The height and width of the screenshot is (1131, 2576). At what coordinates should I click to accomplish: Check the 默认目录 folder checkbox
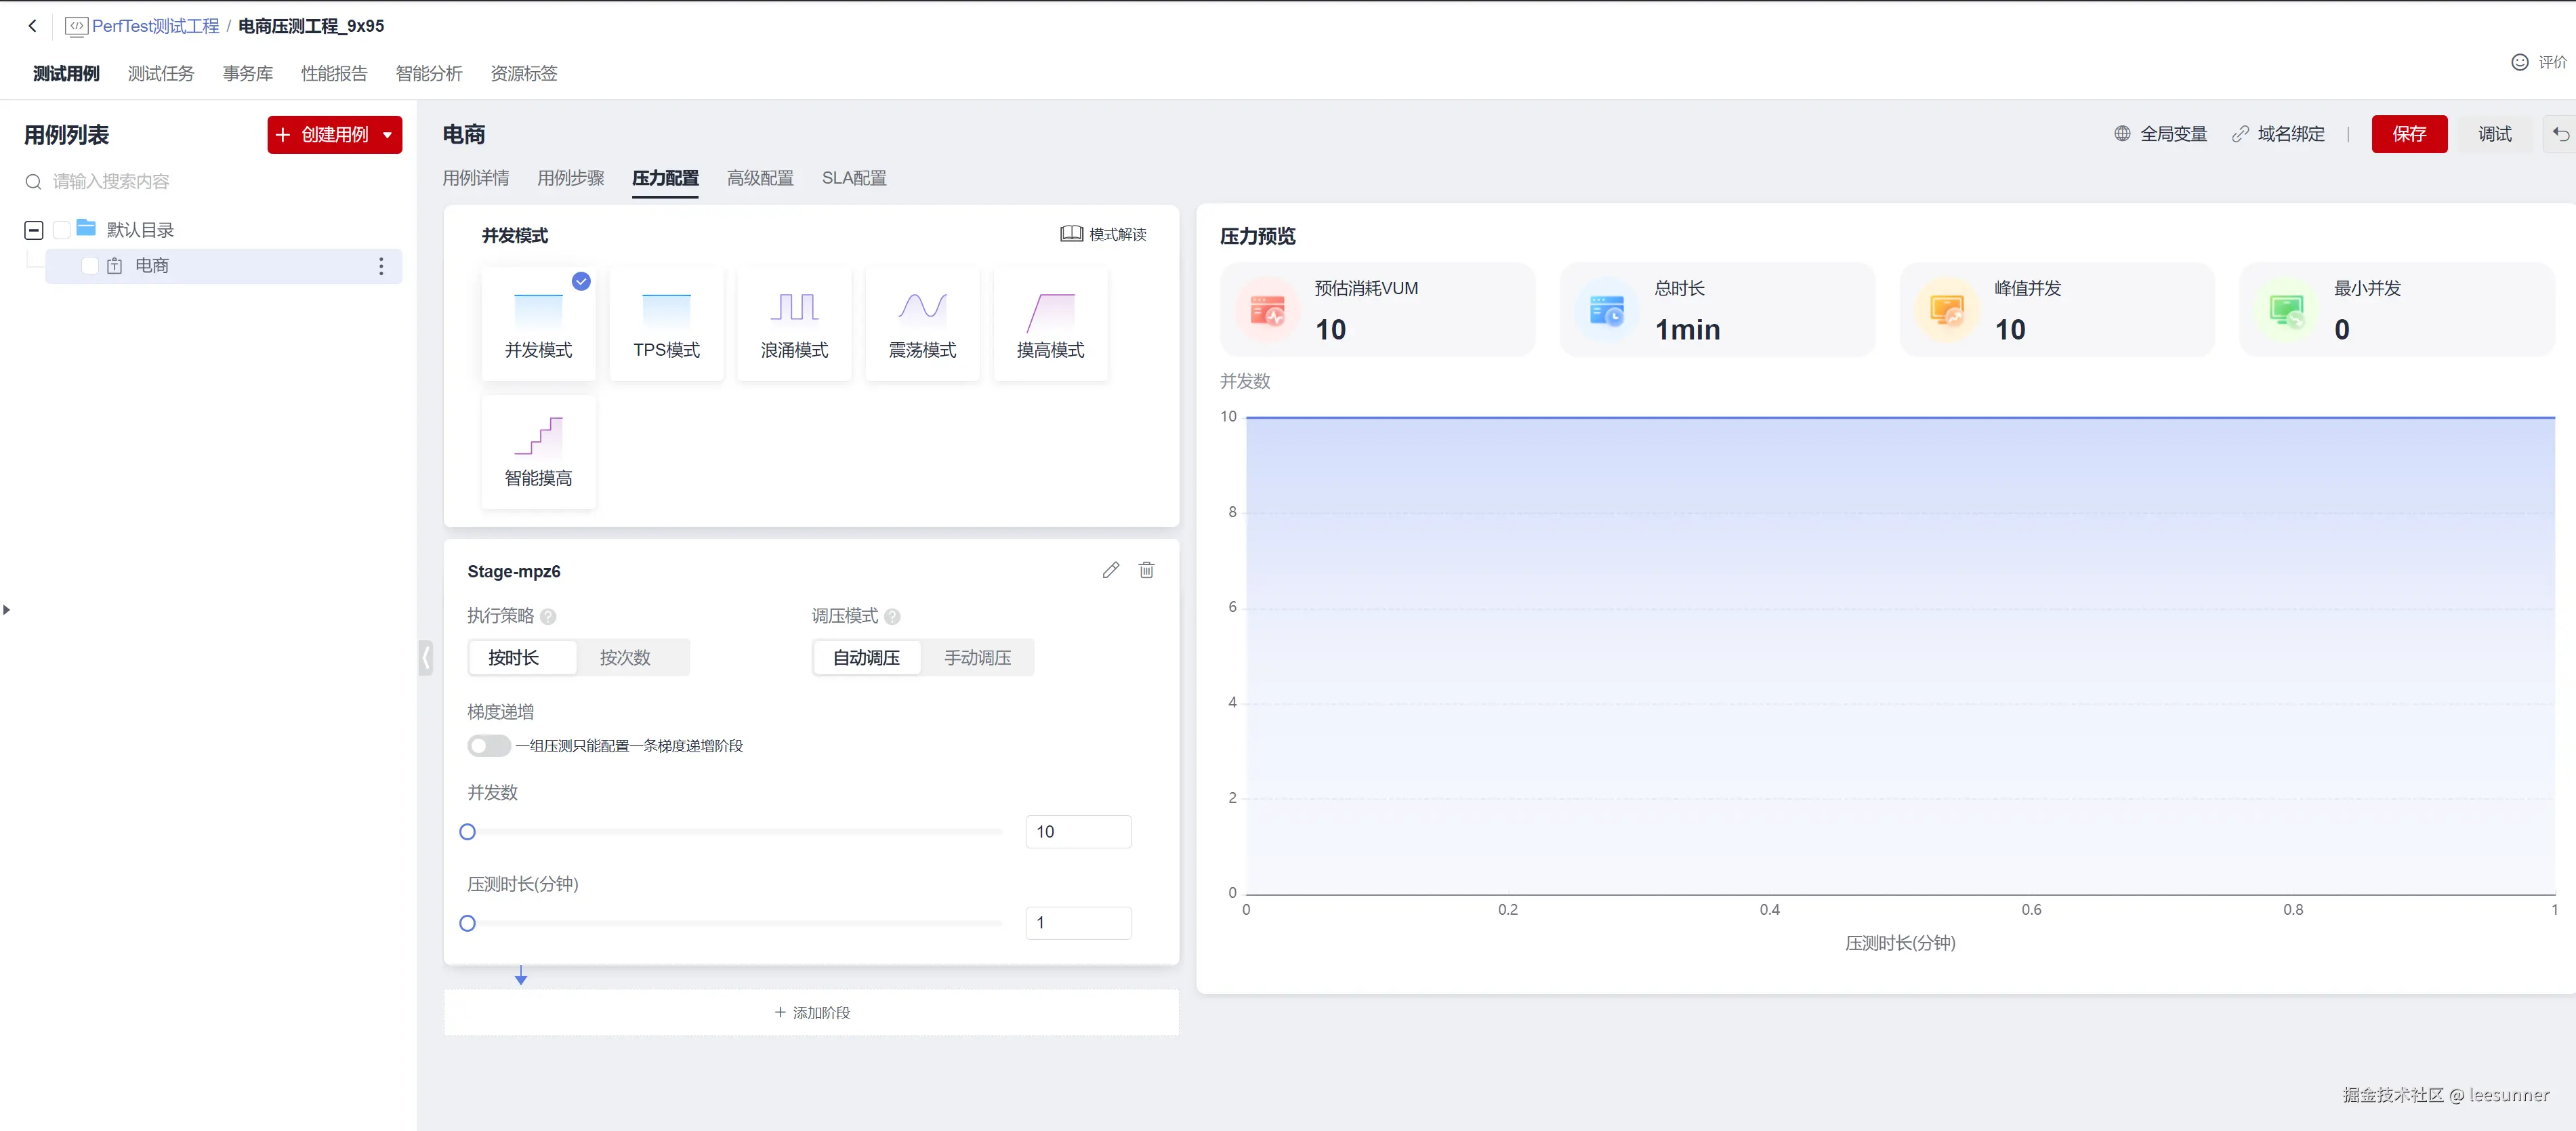coord(61,230)
